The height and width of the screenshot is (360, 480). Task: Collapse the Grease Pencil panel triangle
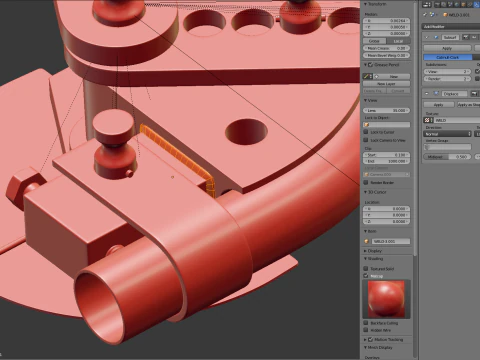365,65
